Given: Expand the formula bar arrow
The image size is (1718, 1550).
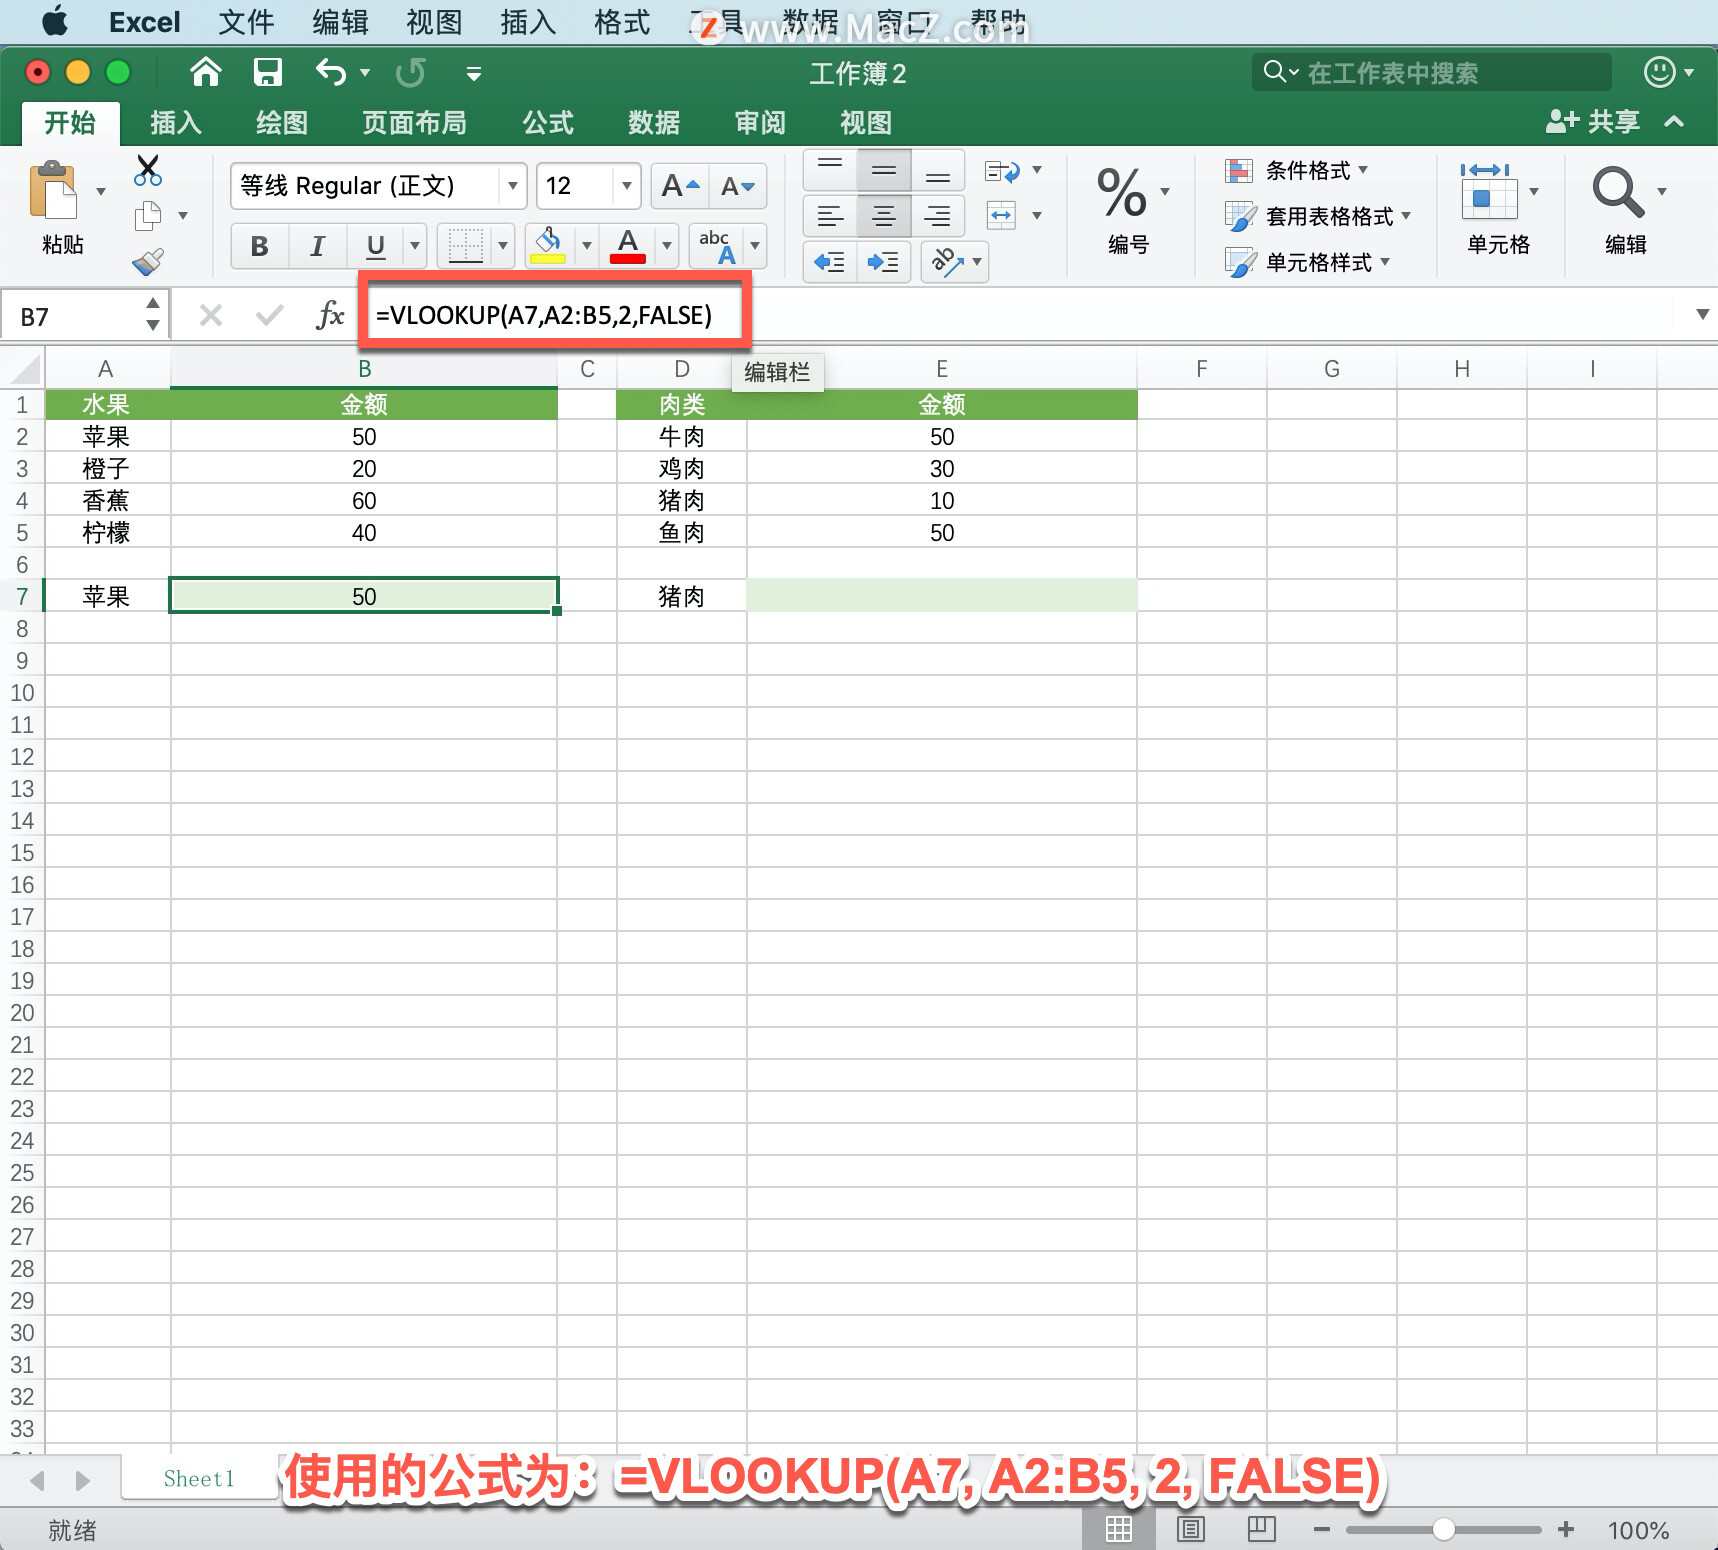Looking at the screenshot, I should (x=1702, y=315).
